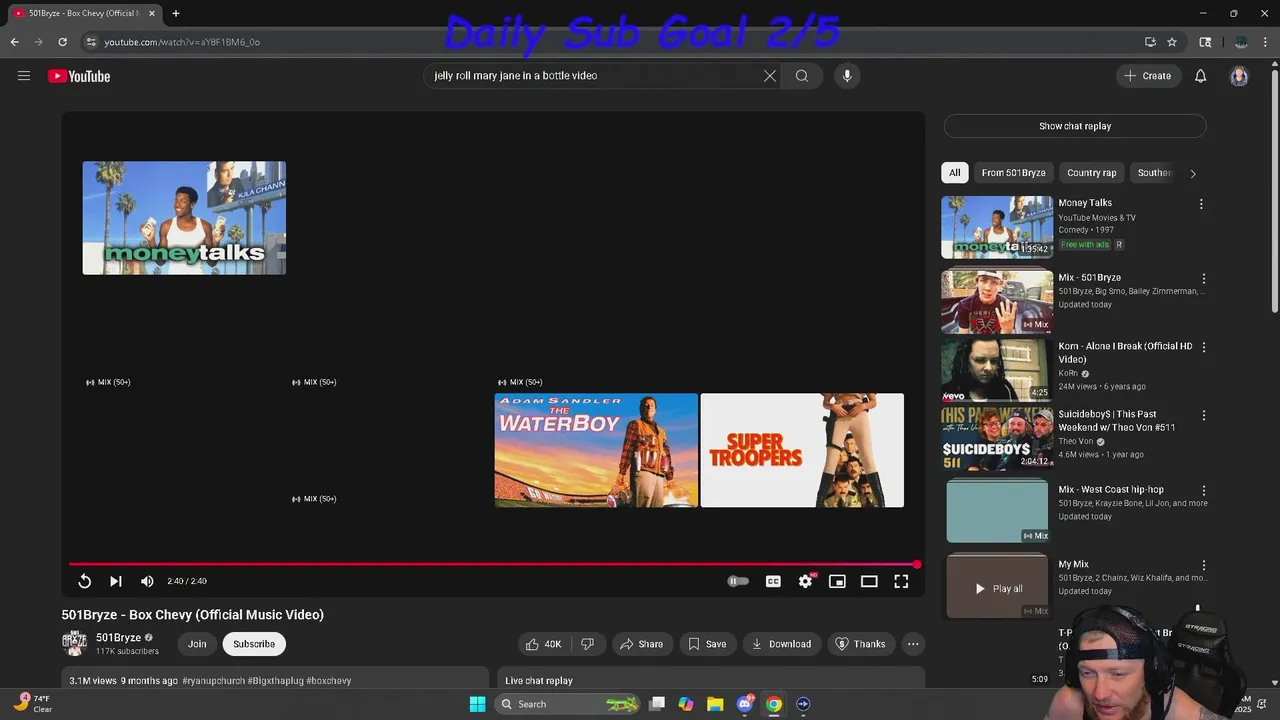Image resolution: width=1280 pixels, height=720 pixels.
Task: Mute the video volume
Action: click(x=147, y=581)
